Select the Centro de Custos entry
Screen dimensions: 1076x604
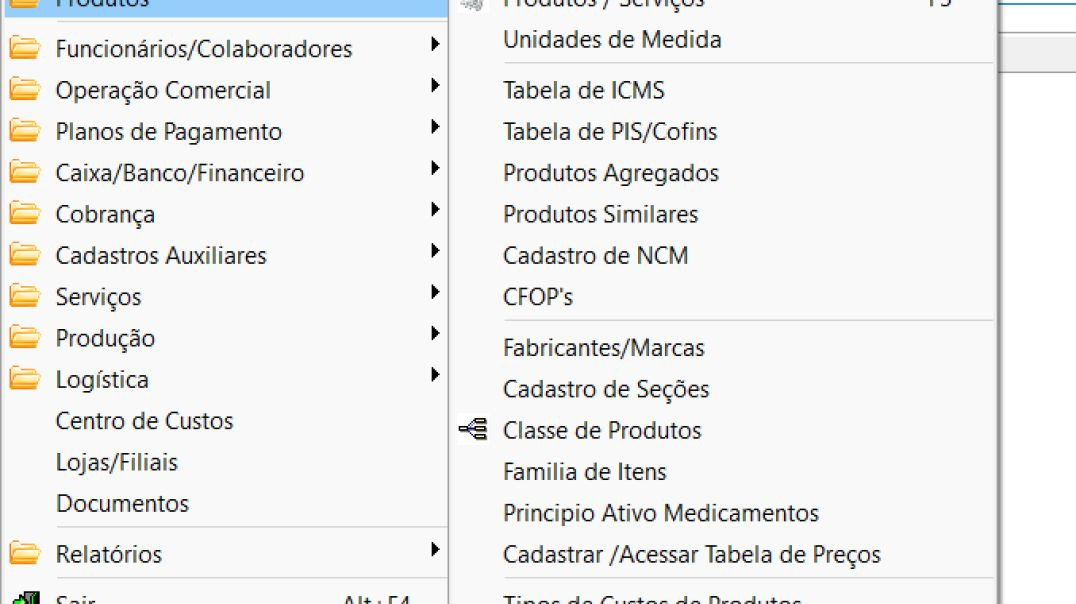point(144,421)
